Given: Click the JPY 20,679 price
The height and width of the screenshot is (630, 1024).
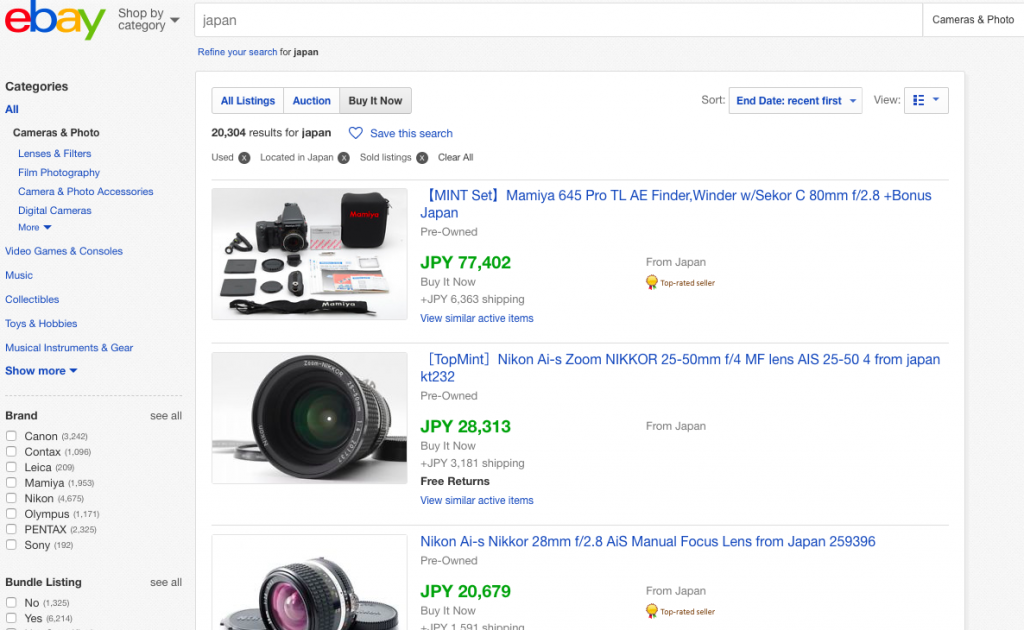Looking at the screenshot, I should 466,591.
